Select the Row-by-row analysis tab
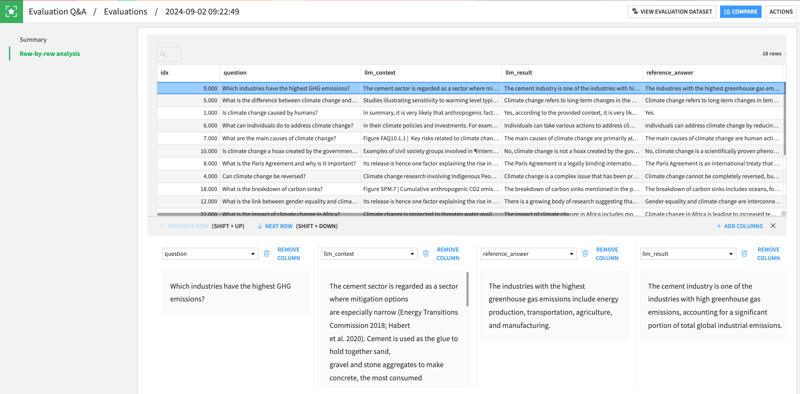The width and height of the screenshot is (800, 394). (49, 54)
